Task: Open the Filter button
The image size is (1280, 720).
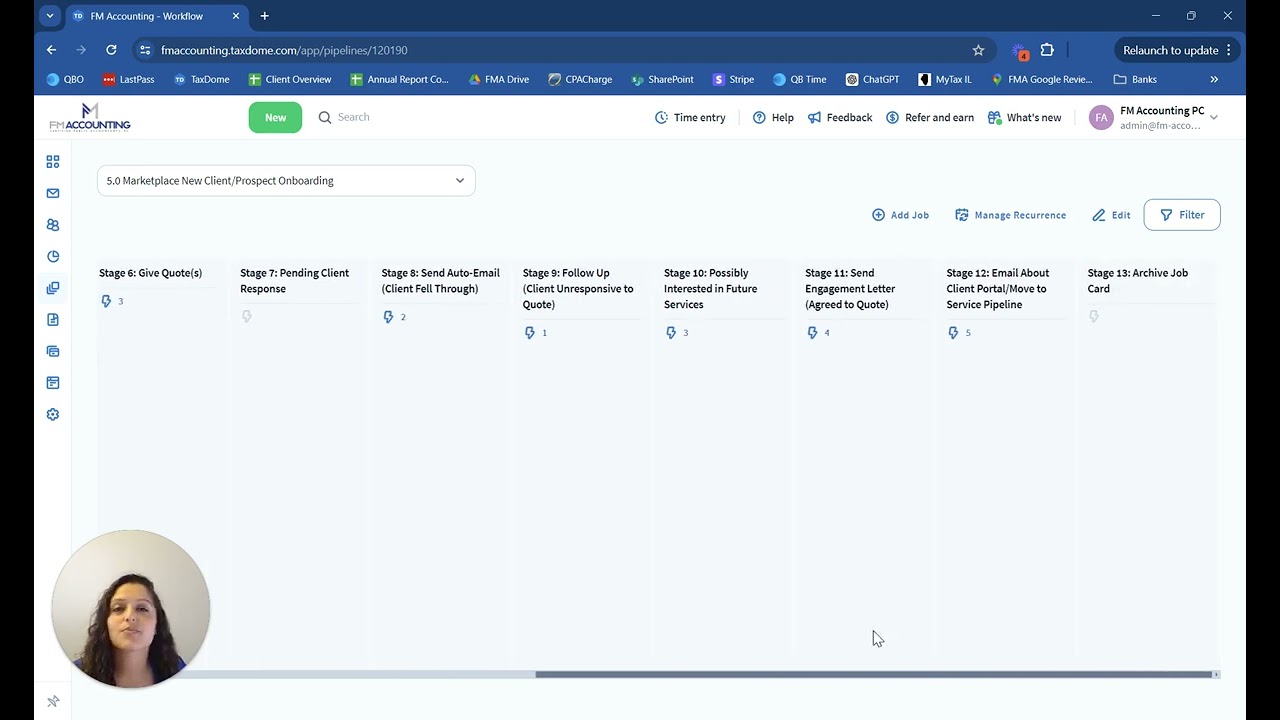Action: [1182, 215]
